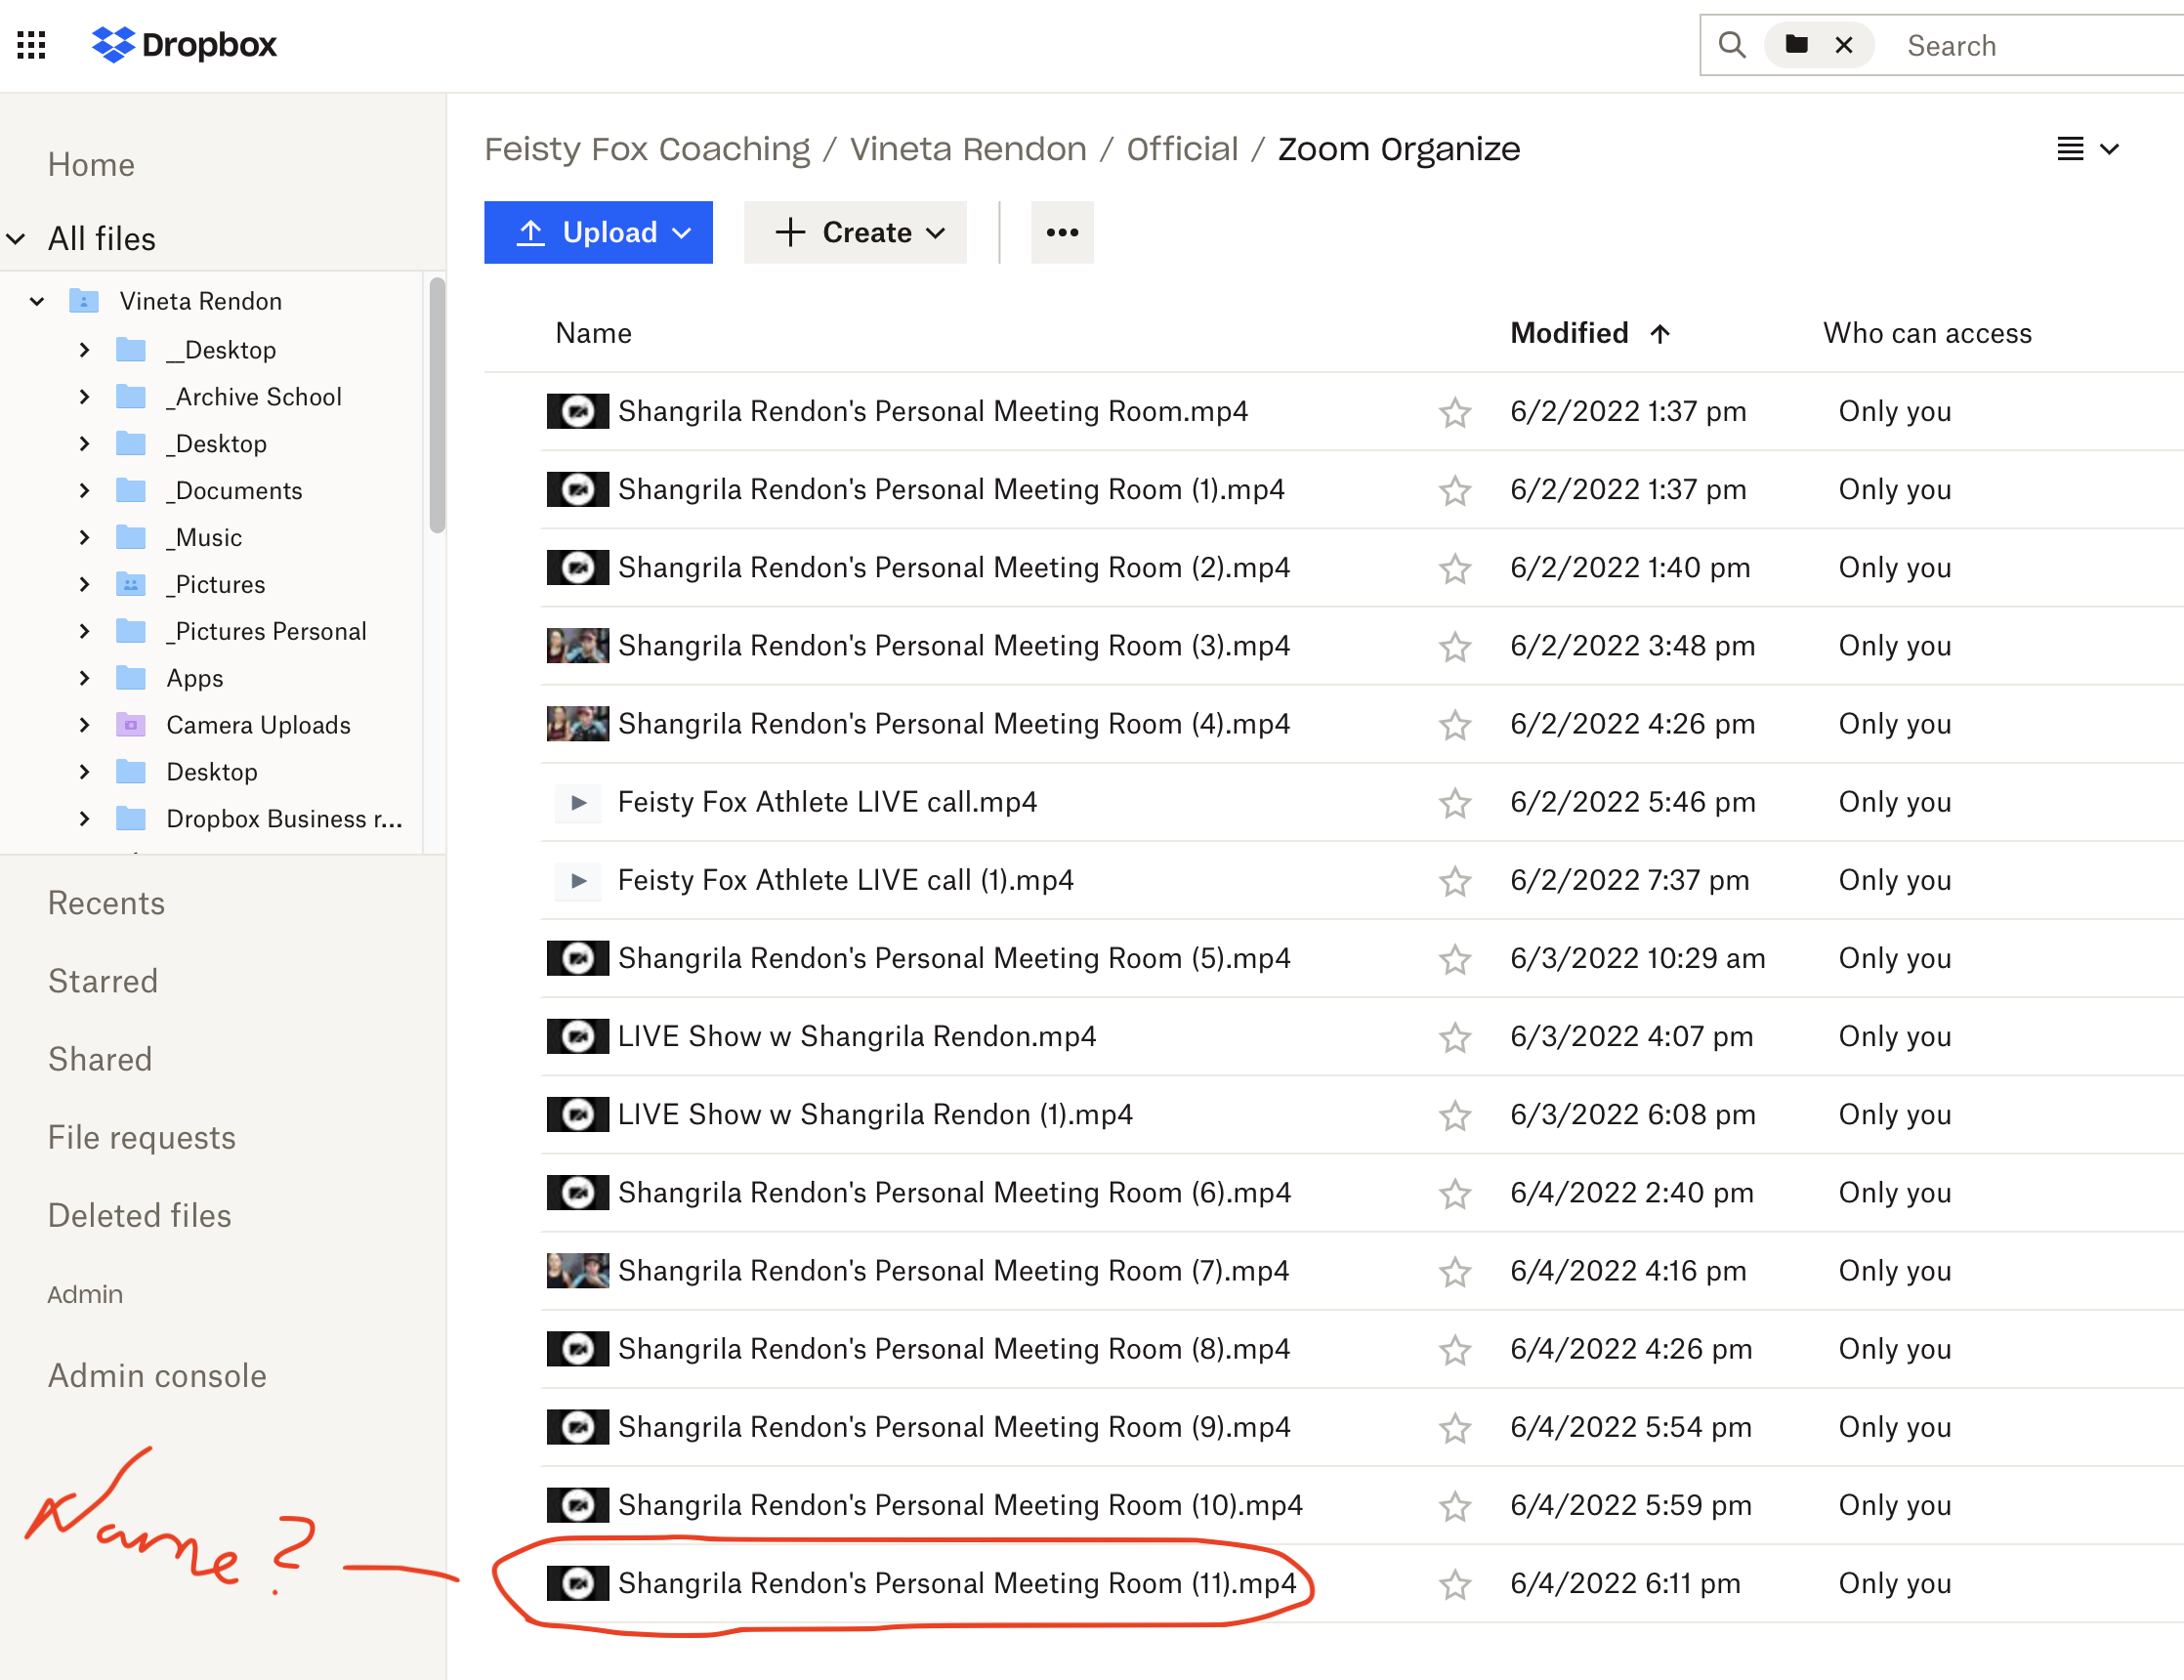Star Personal Meeting Room (11).mp4
This screenshot has width=2184, height=1680.
point(1455,1584)
